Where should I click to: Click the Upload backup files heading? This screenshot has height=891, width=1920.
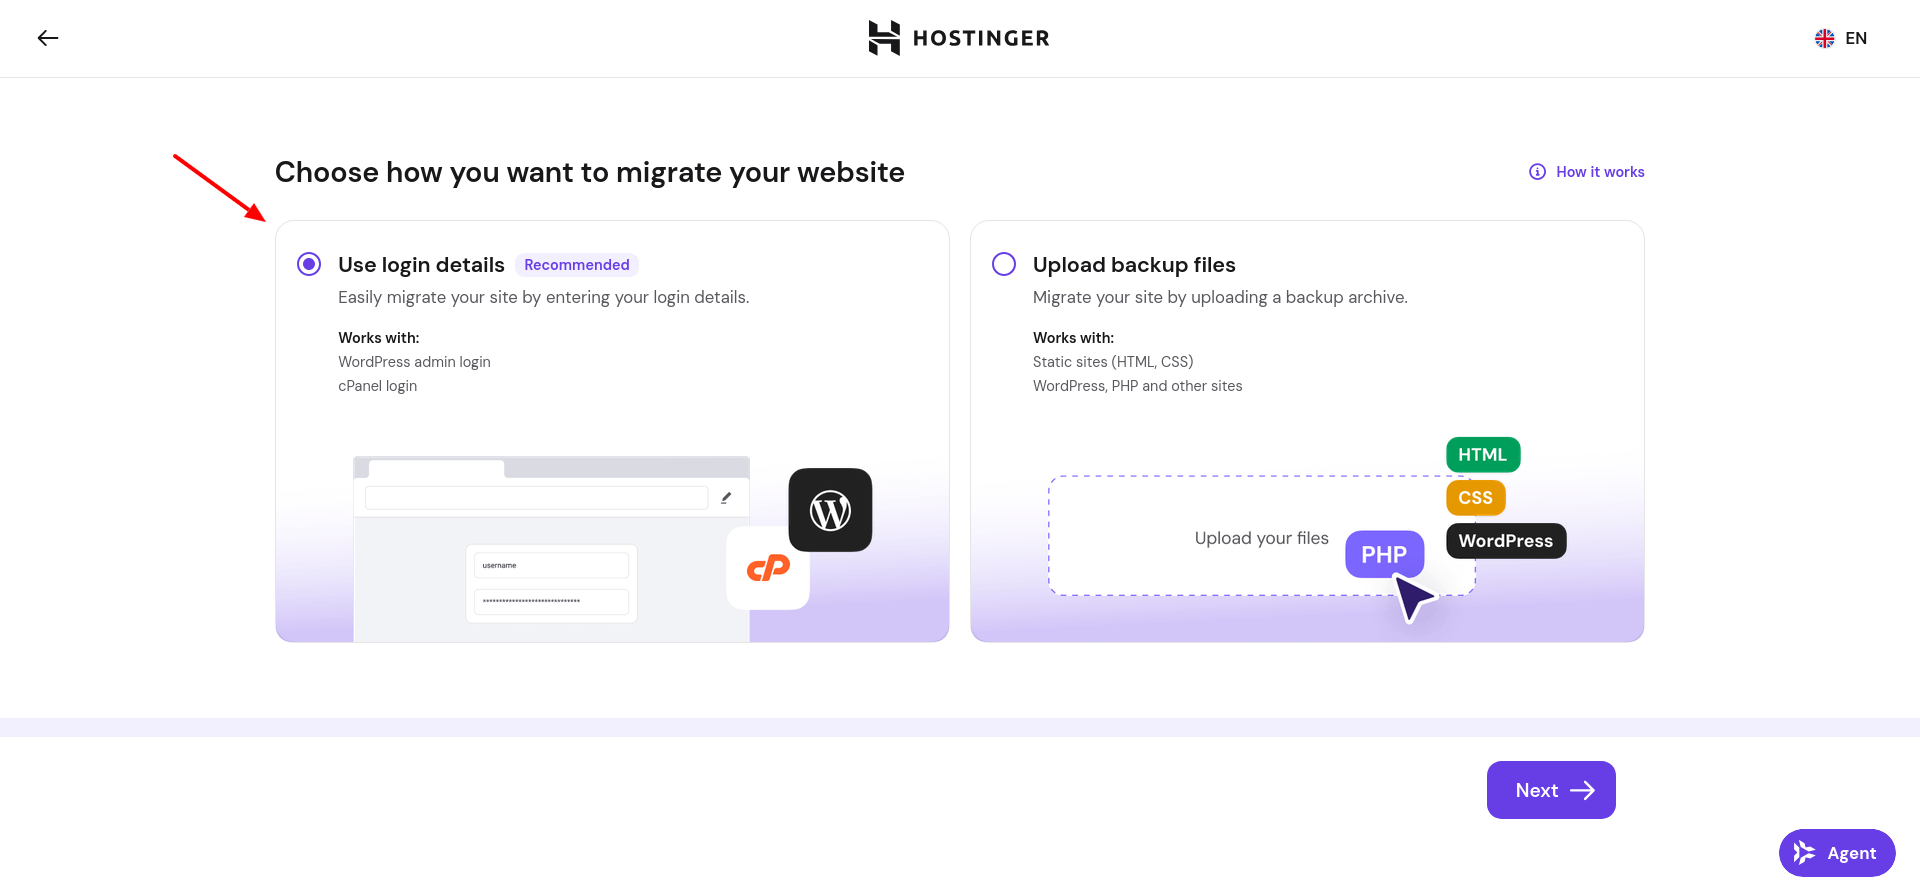[x=1134, y=265]
